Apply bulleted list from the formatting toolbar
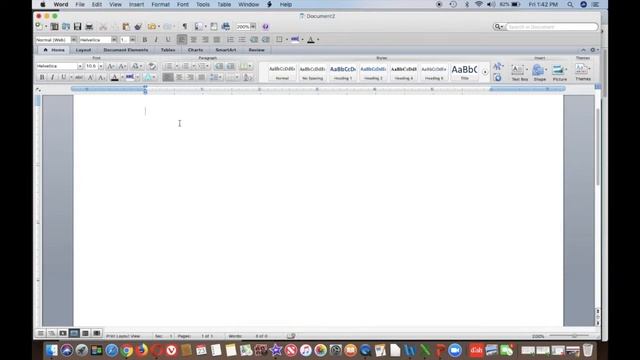This screenshot has width=640, height=360. click(242, 40)
